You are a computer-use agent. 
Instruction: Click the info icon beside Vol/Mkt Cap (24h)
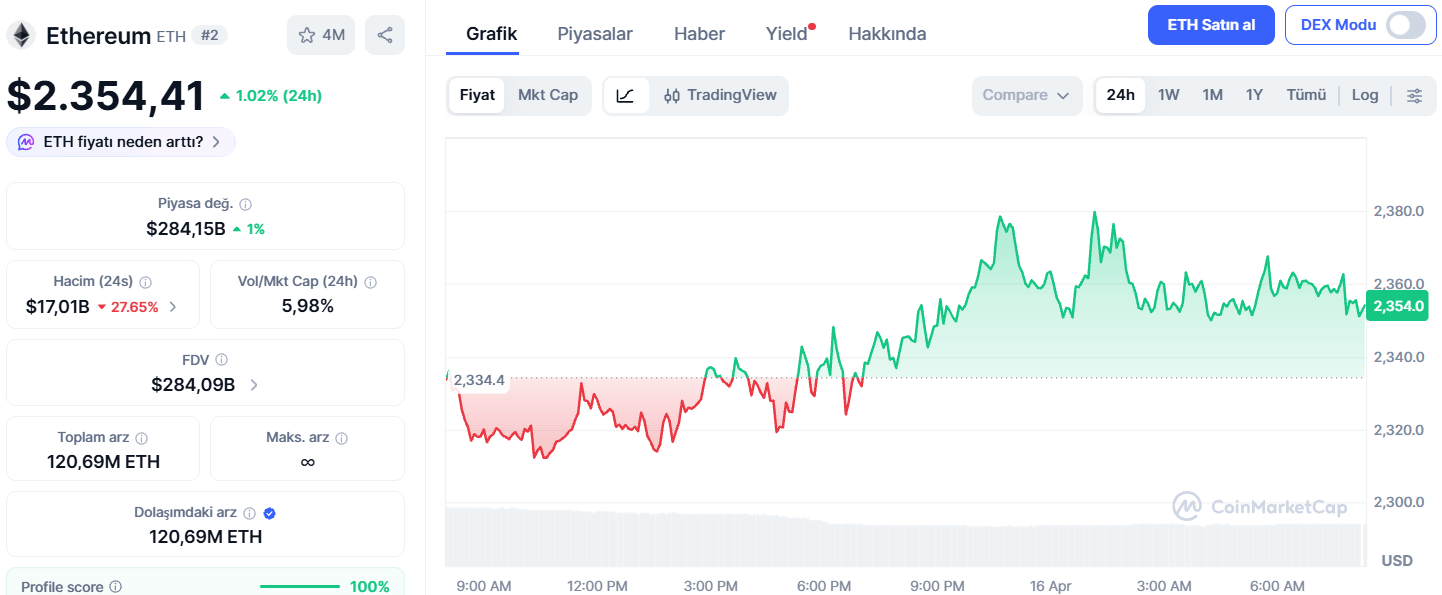[371, 282]
